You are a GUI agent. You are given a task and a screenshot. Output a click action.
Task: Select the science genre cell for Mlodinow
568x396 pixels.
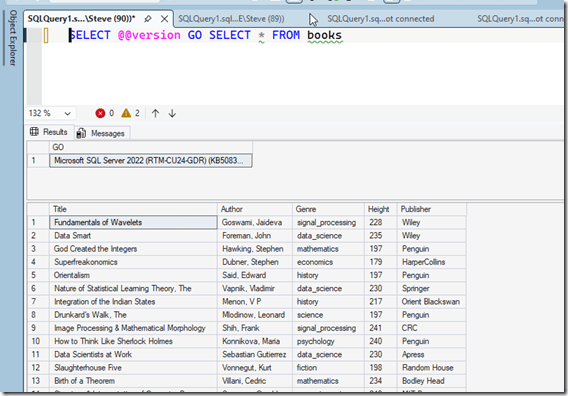(329, 315)
